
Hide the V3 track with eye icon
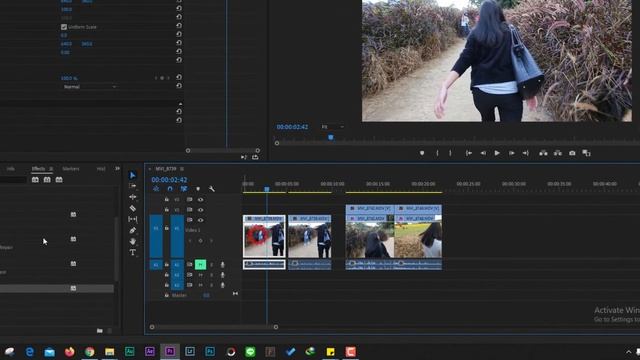(x=200, y=200)
